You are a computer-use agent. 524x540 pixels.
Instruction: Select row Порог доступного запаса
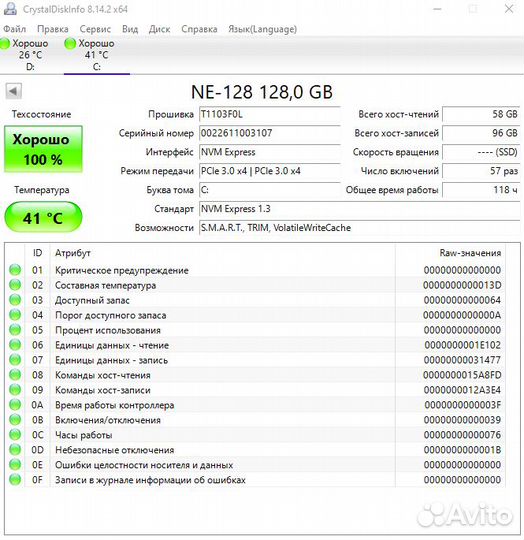[255, 315]
